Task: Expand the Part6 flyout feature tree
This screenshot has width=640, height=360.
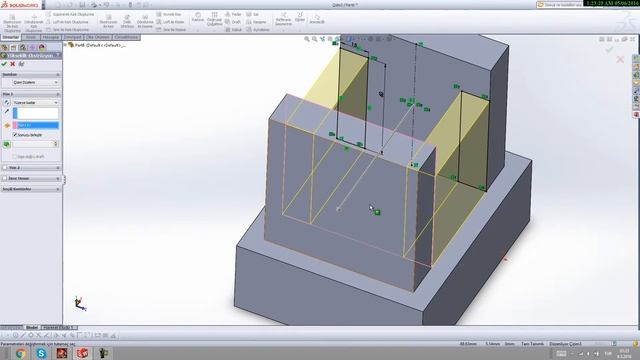Action: click(x=66, y=45)
